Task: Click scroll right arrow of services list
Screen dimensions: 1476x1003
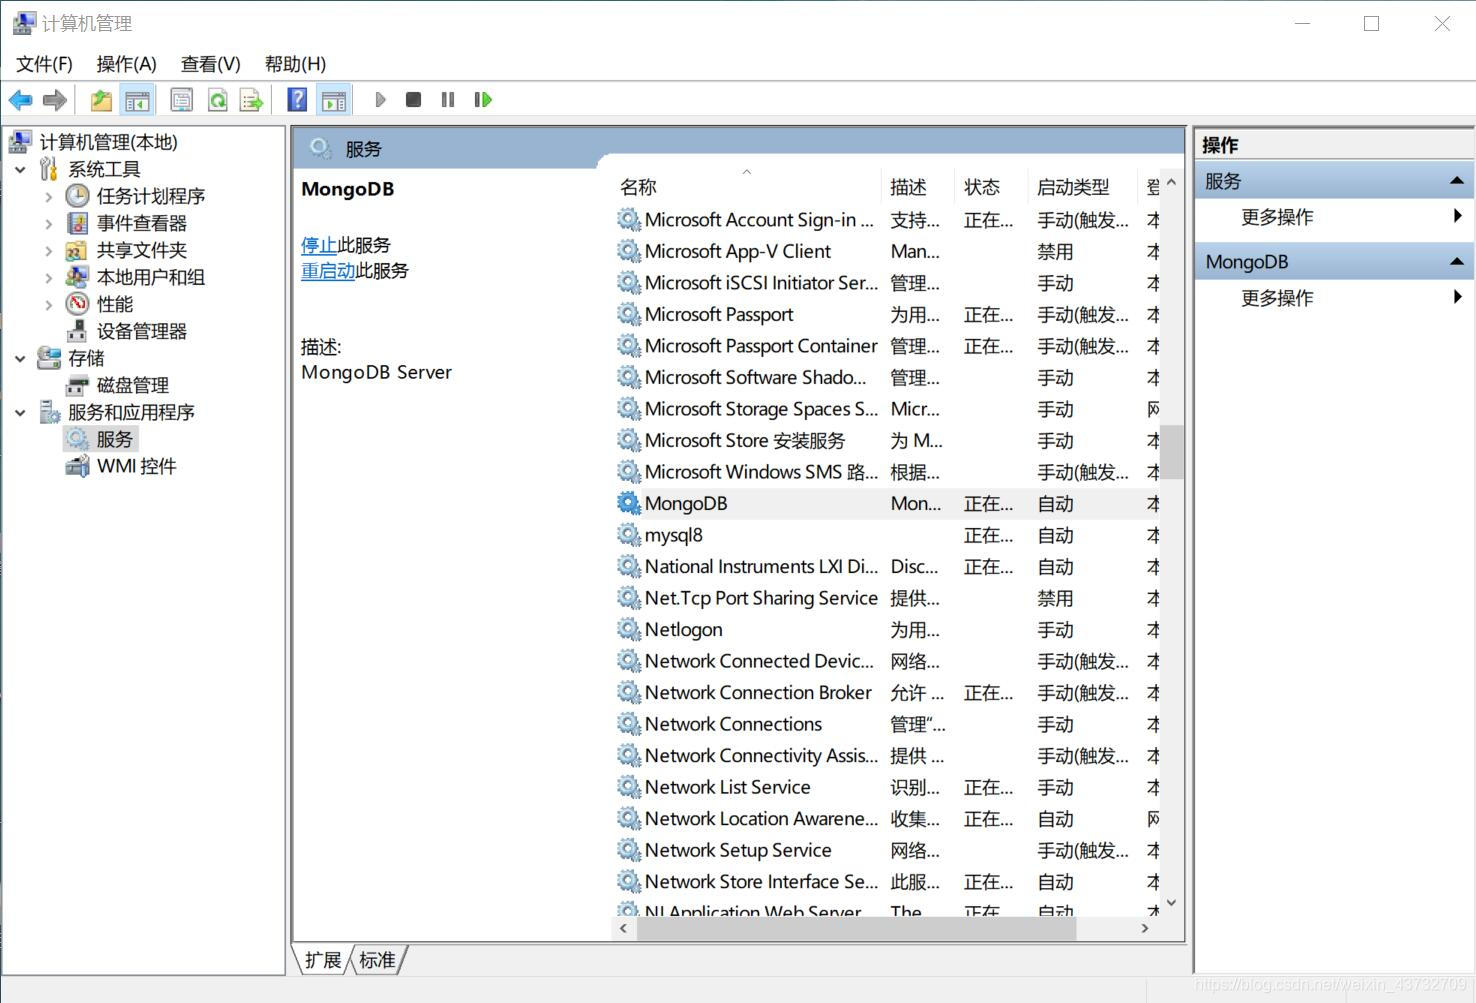Action: click(x=1145, y=928)
